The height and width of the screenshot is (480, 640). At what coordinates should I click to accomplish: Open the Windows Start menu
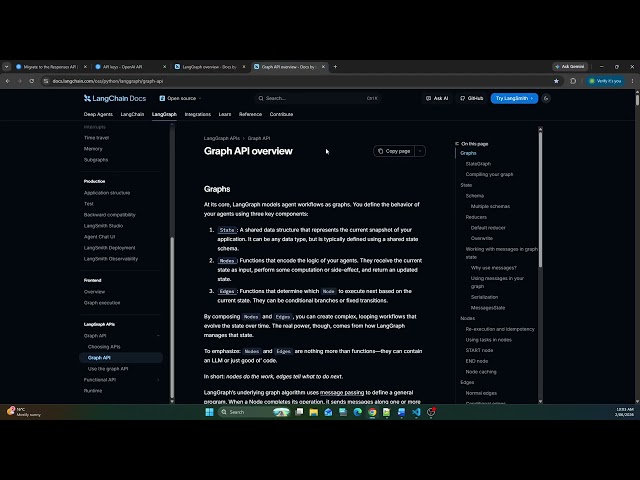point(209,412)
